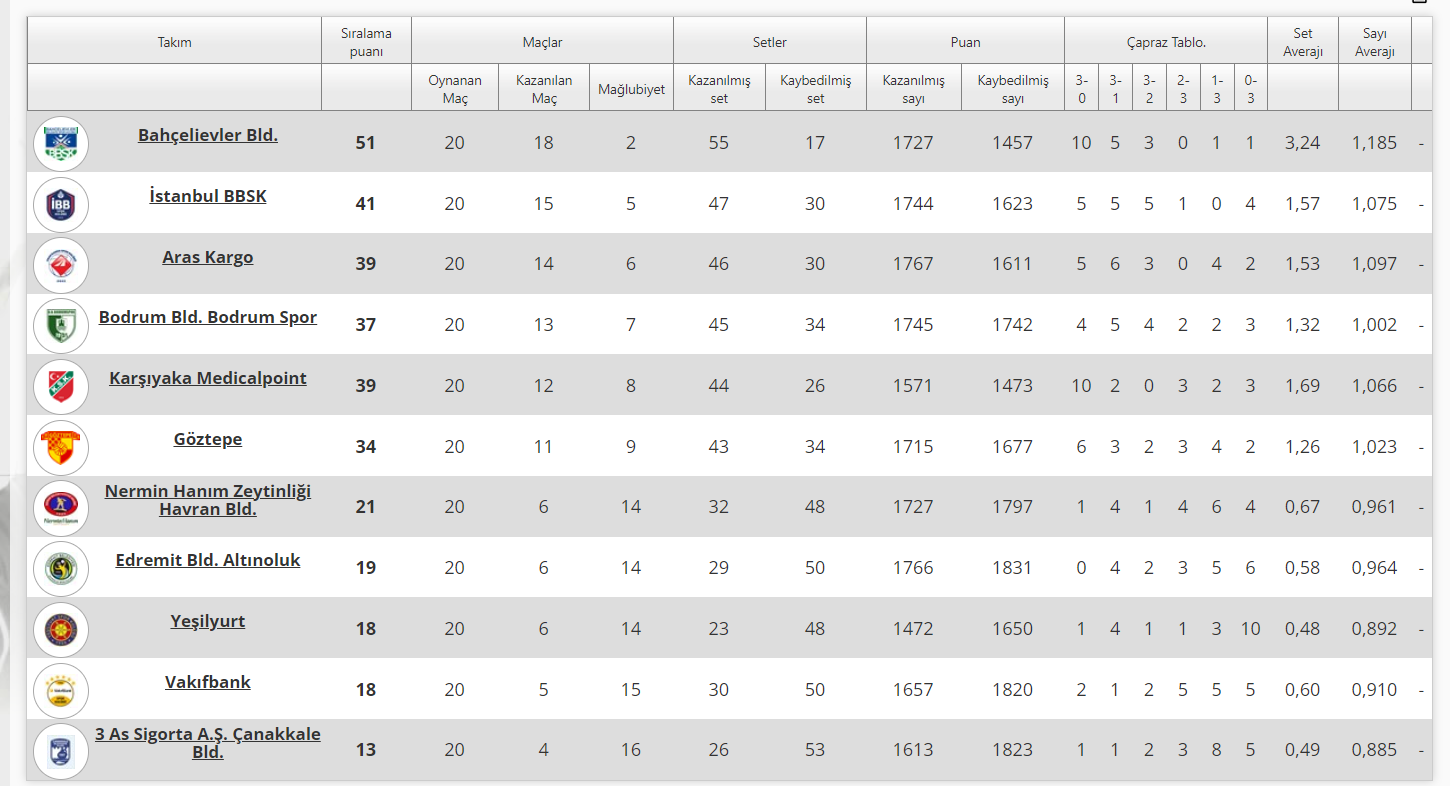Click ranking points 34 in Göztepe's row
The image size is (1450, 786).
coord(366,447)
